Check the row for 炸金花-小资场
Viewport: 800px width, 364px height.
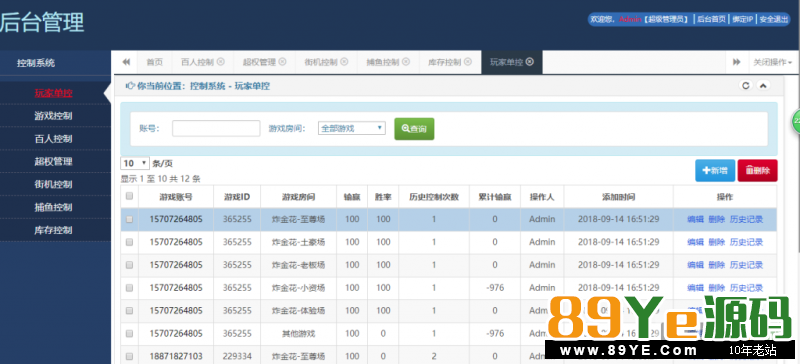[129, 287]
